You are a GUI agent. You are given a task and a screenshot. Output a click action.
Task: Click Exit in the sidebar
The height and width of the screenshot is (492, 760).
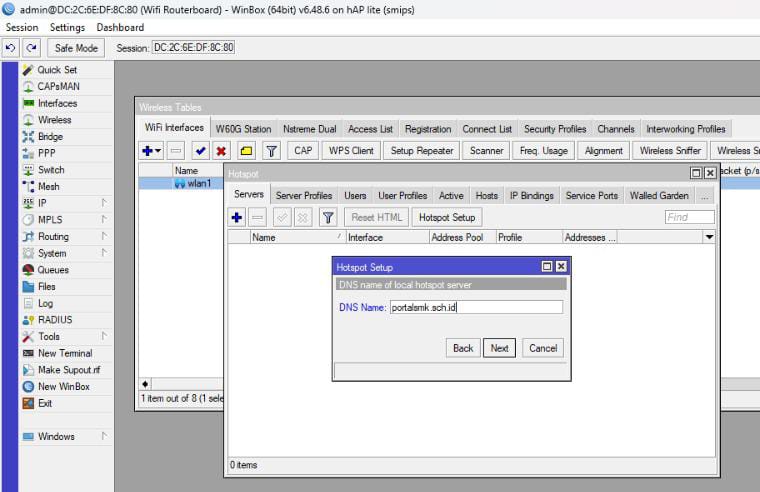click(45, 403)
